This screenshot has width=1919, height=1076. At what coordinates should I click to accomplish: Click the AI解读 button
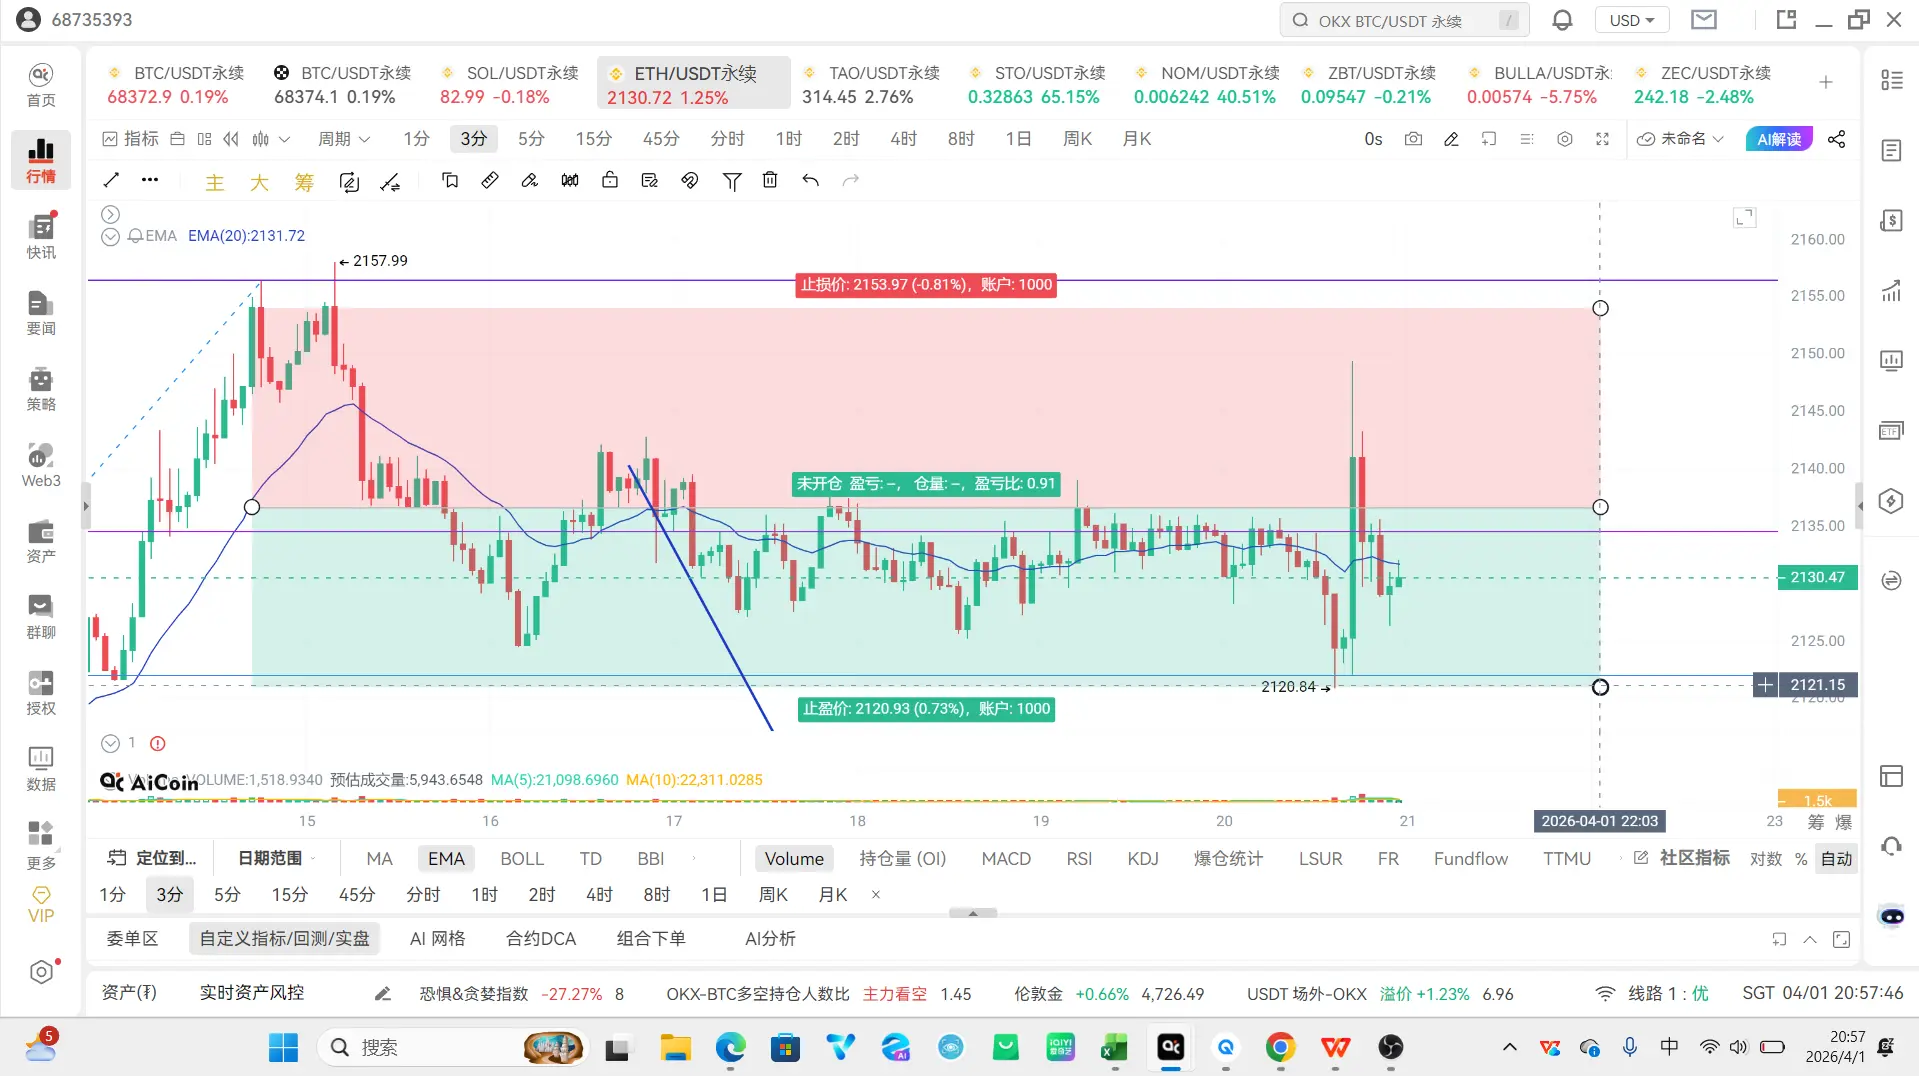[1779, 139]
